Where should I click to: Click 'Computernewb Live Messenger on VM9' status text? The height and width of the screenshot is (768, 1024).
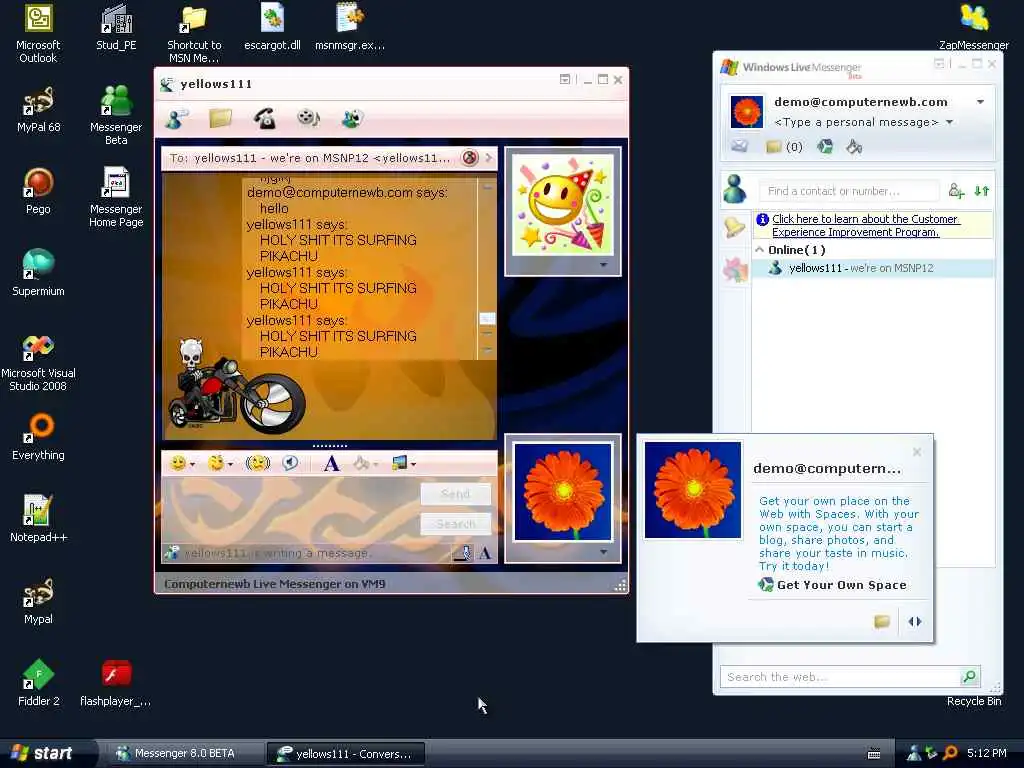[274, 584]
